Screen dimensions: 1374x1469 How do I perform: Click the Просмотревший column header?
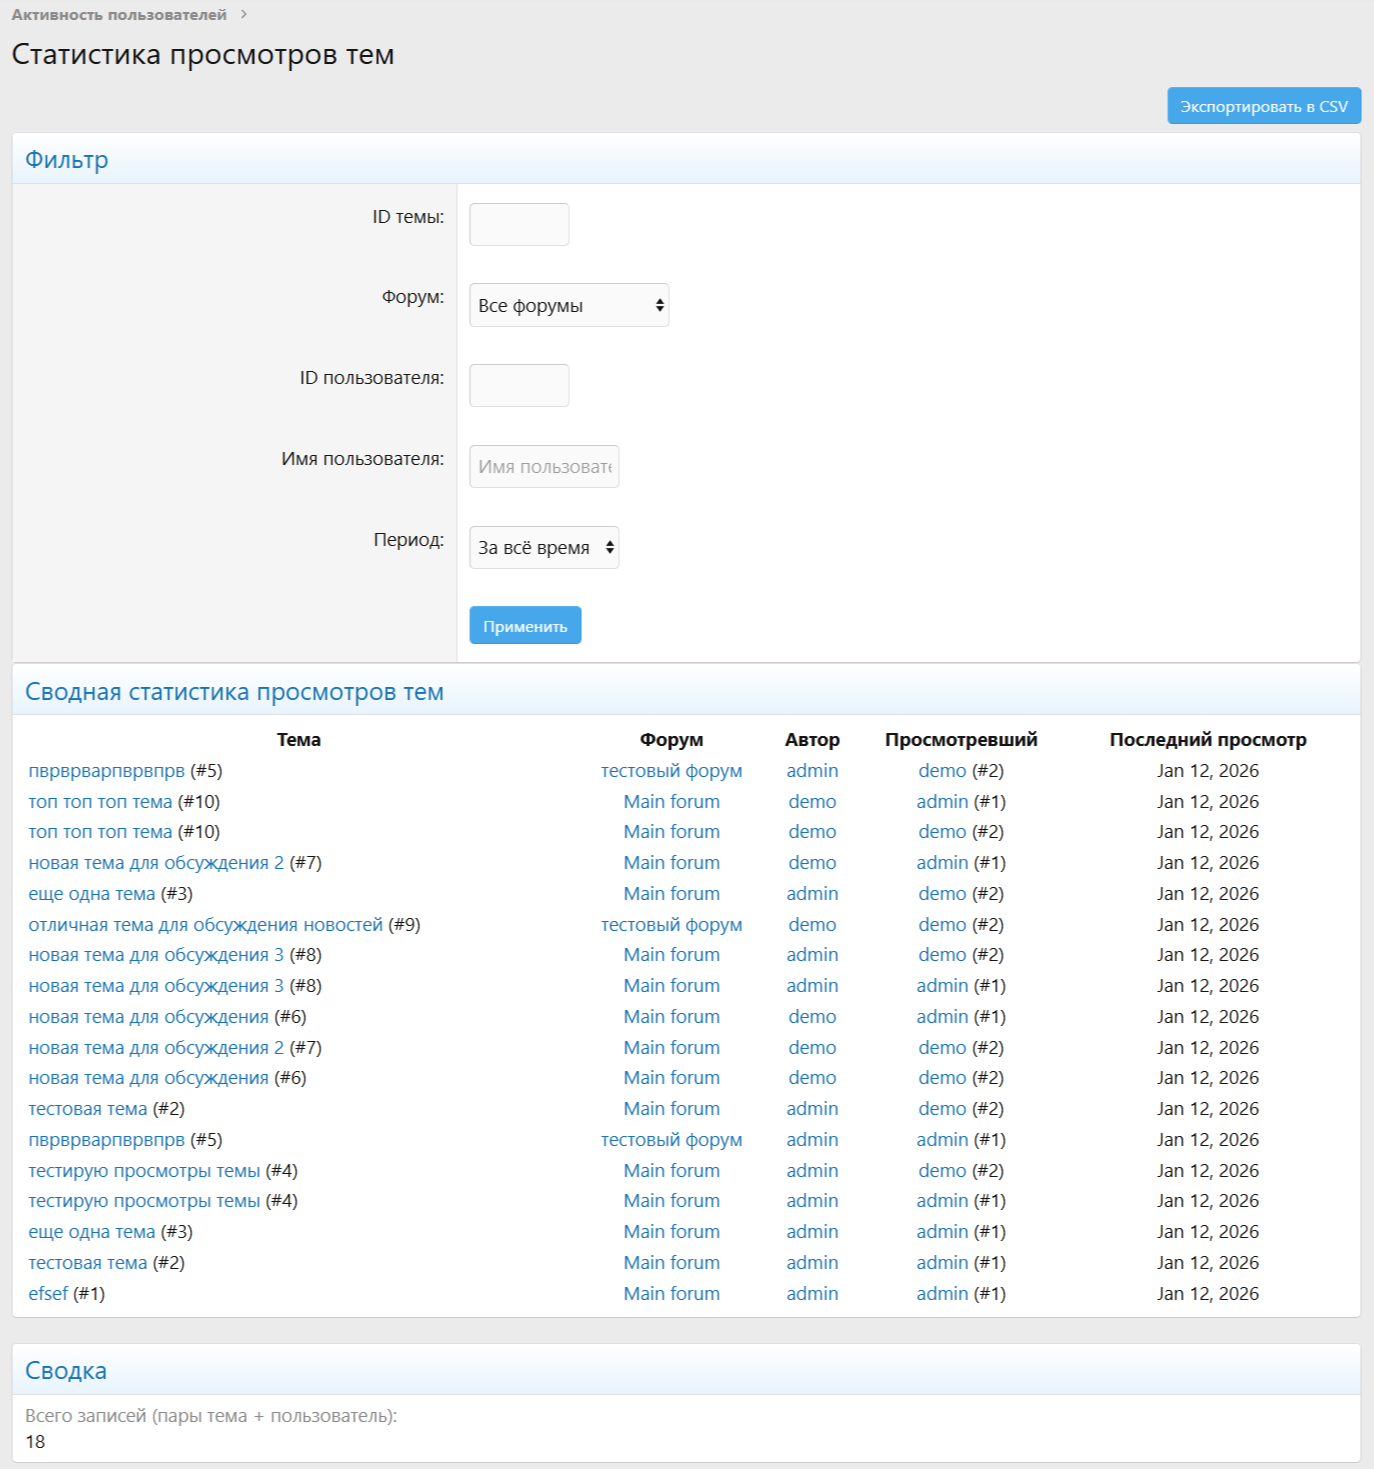[x=960, y=740]
